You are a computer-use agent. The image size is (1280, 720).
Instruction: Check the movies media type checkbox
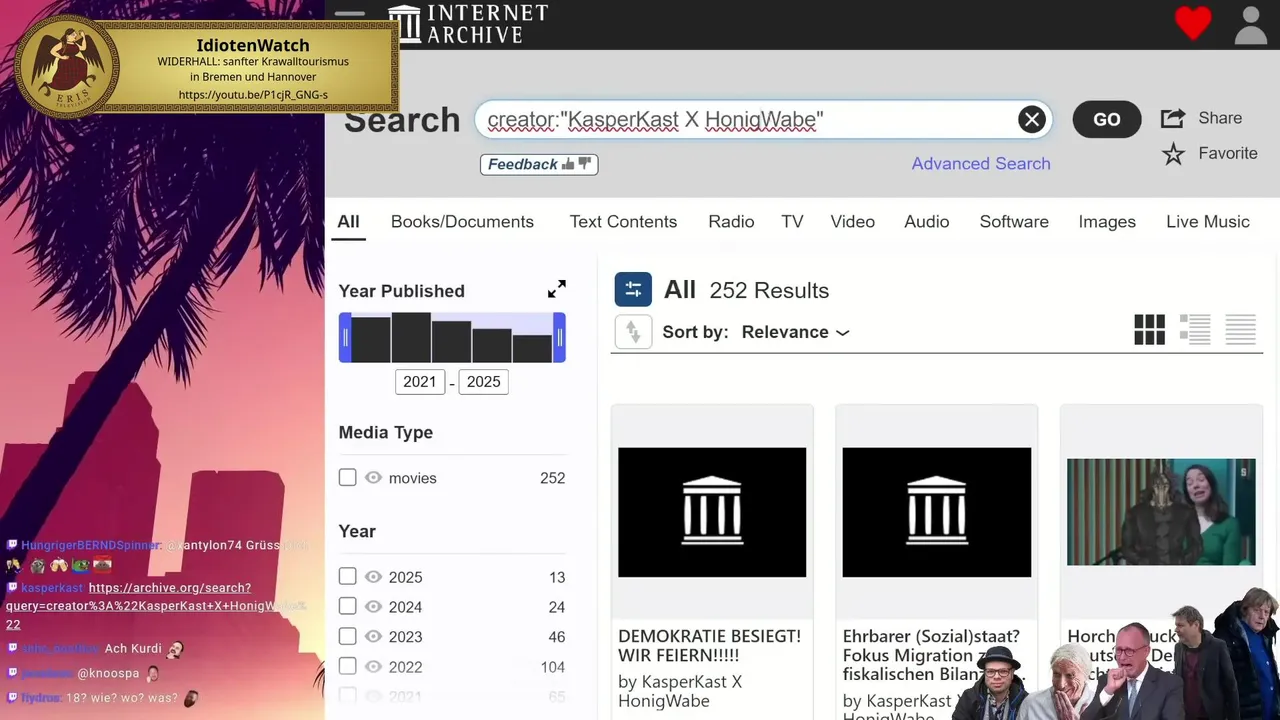(347, 477)
